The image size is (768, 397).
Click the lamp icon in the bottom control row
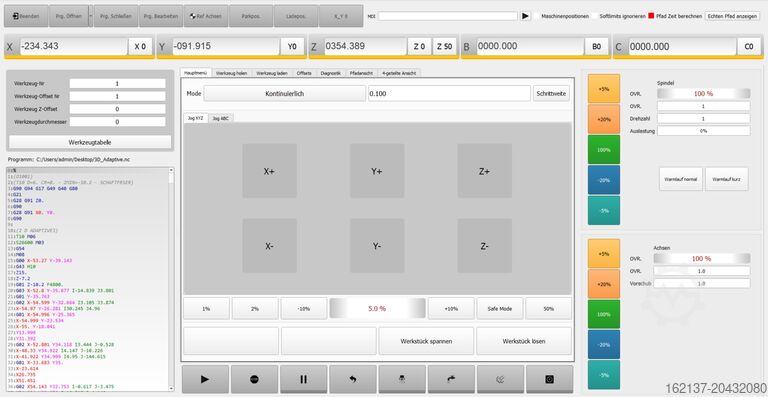(x=402, y=379)
